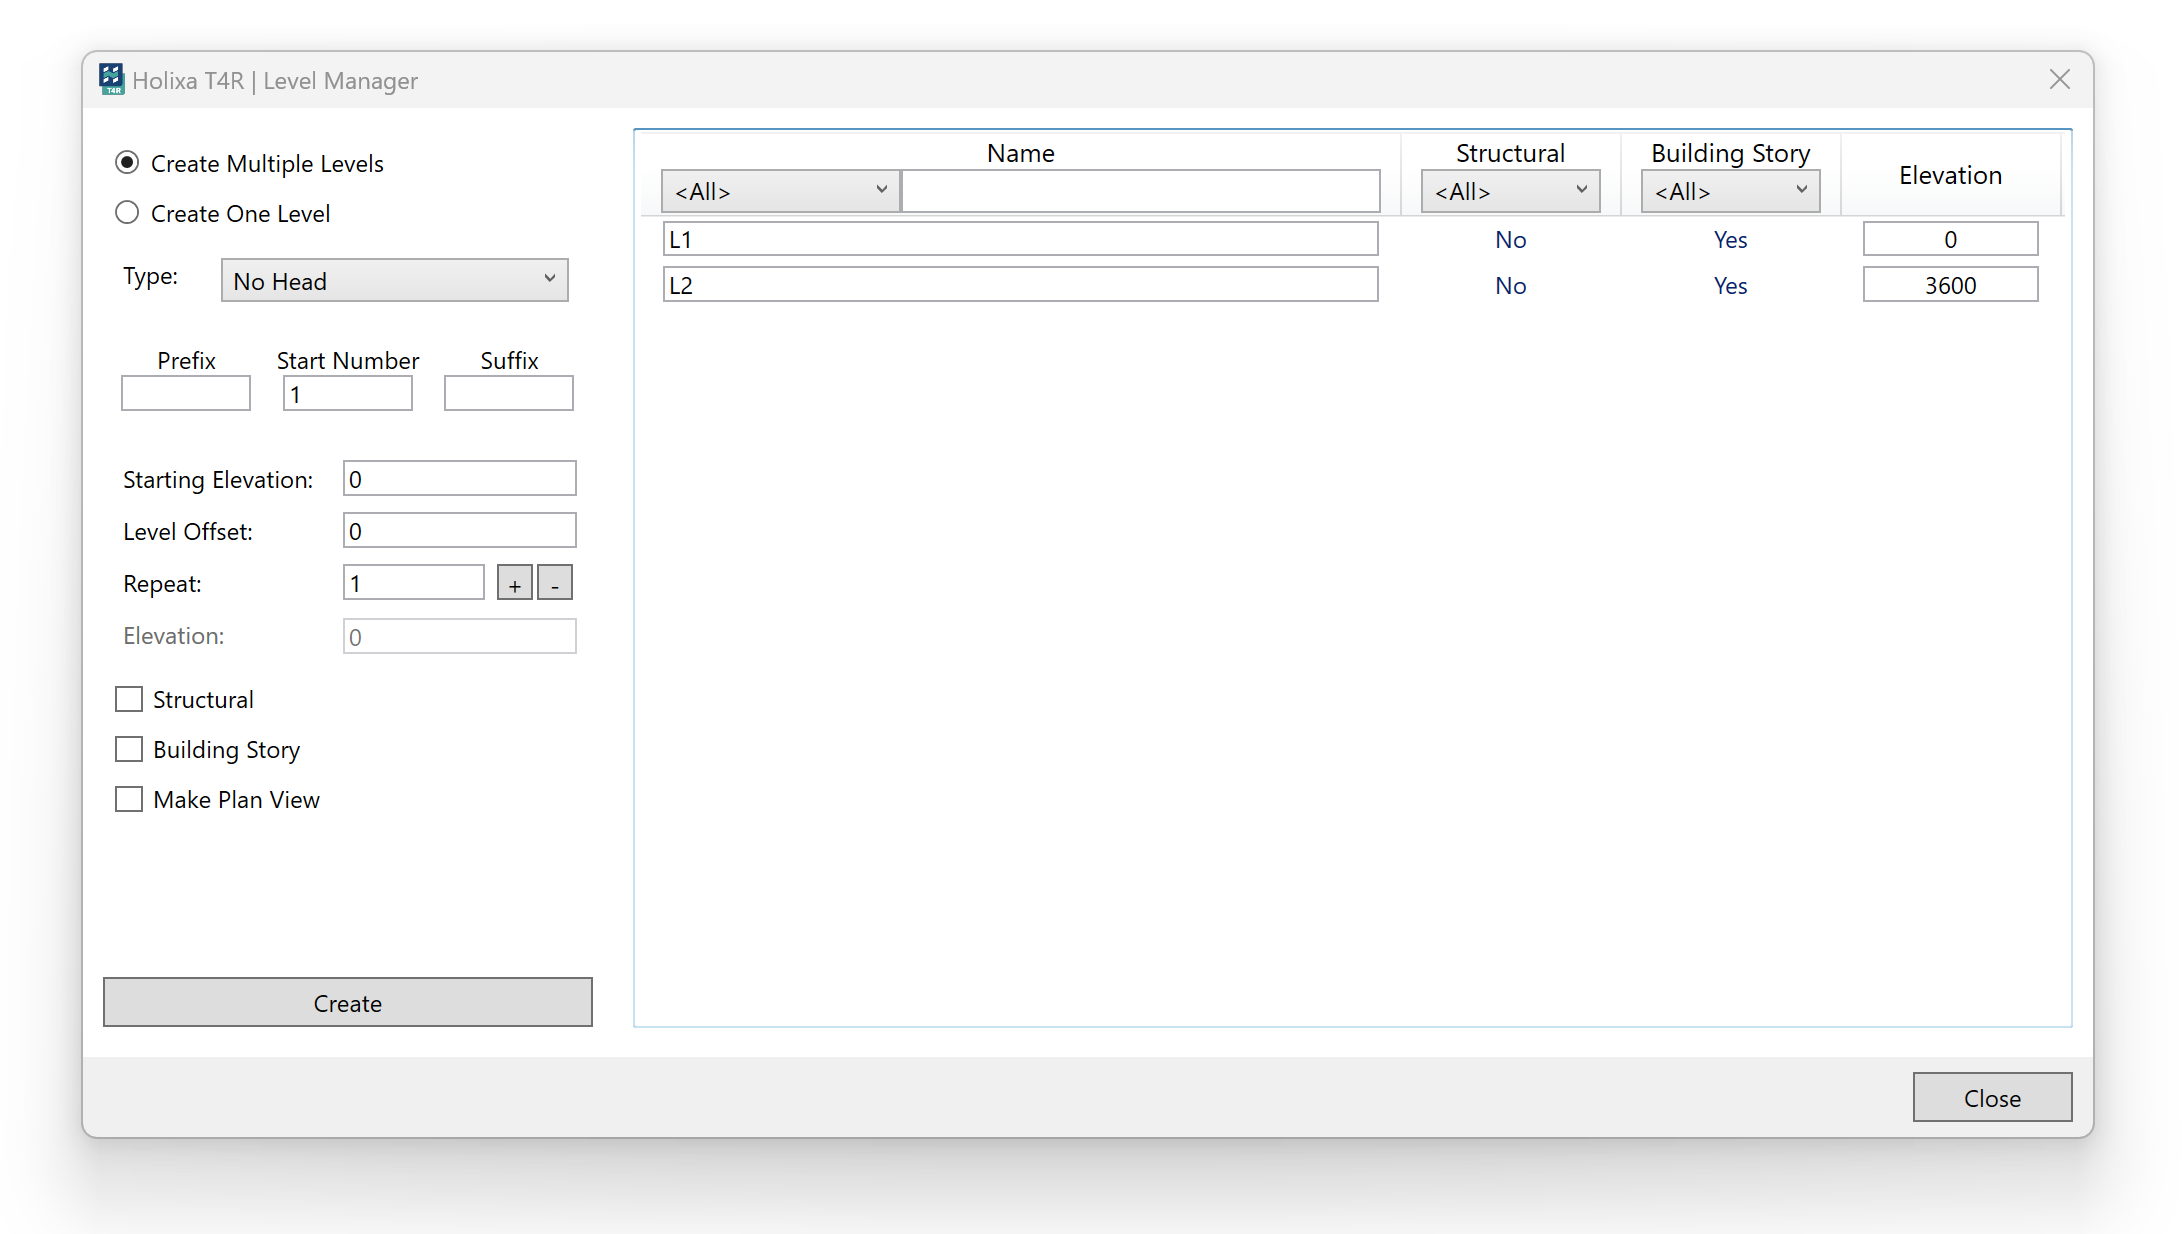Edit the 3600 elevation value

[x=1949, y=285]
